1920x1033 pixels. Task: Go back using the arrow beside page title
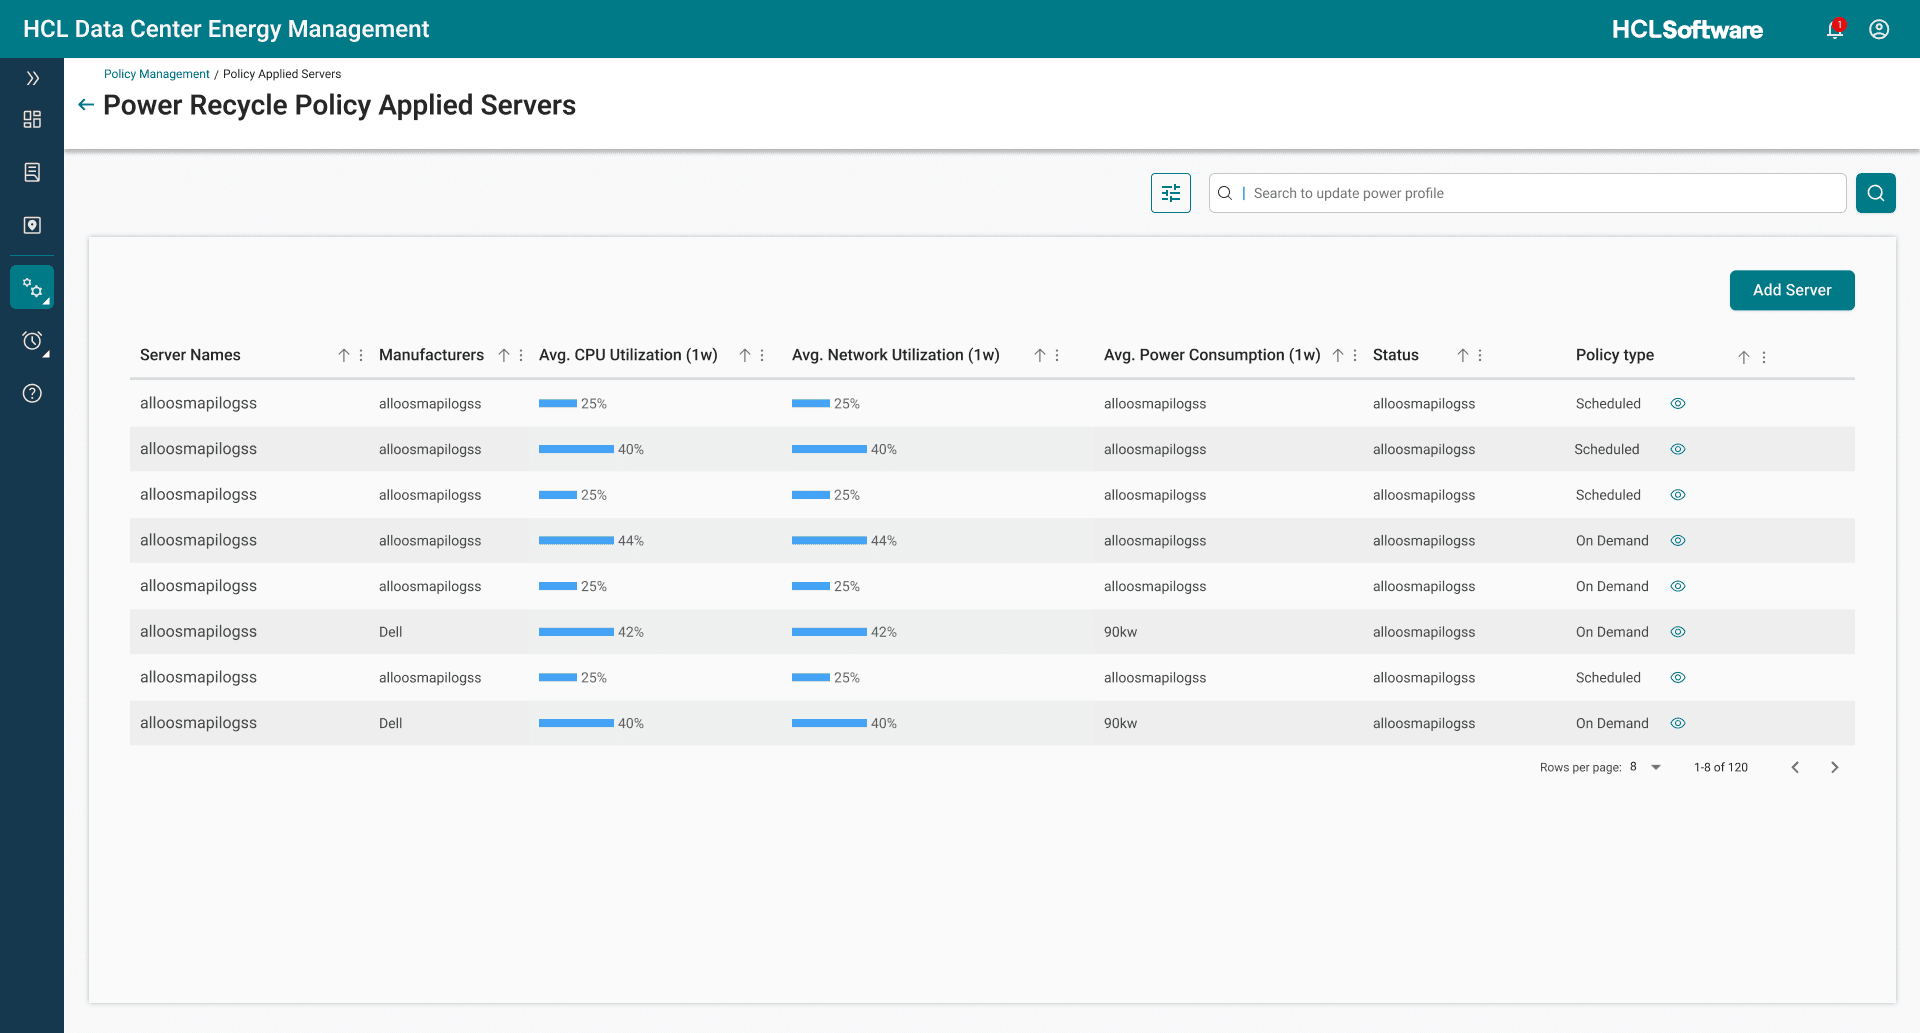point(86,105)
